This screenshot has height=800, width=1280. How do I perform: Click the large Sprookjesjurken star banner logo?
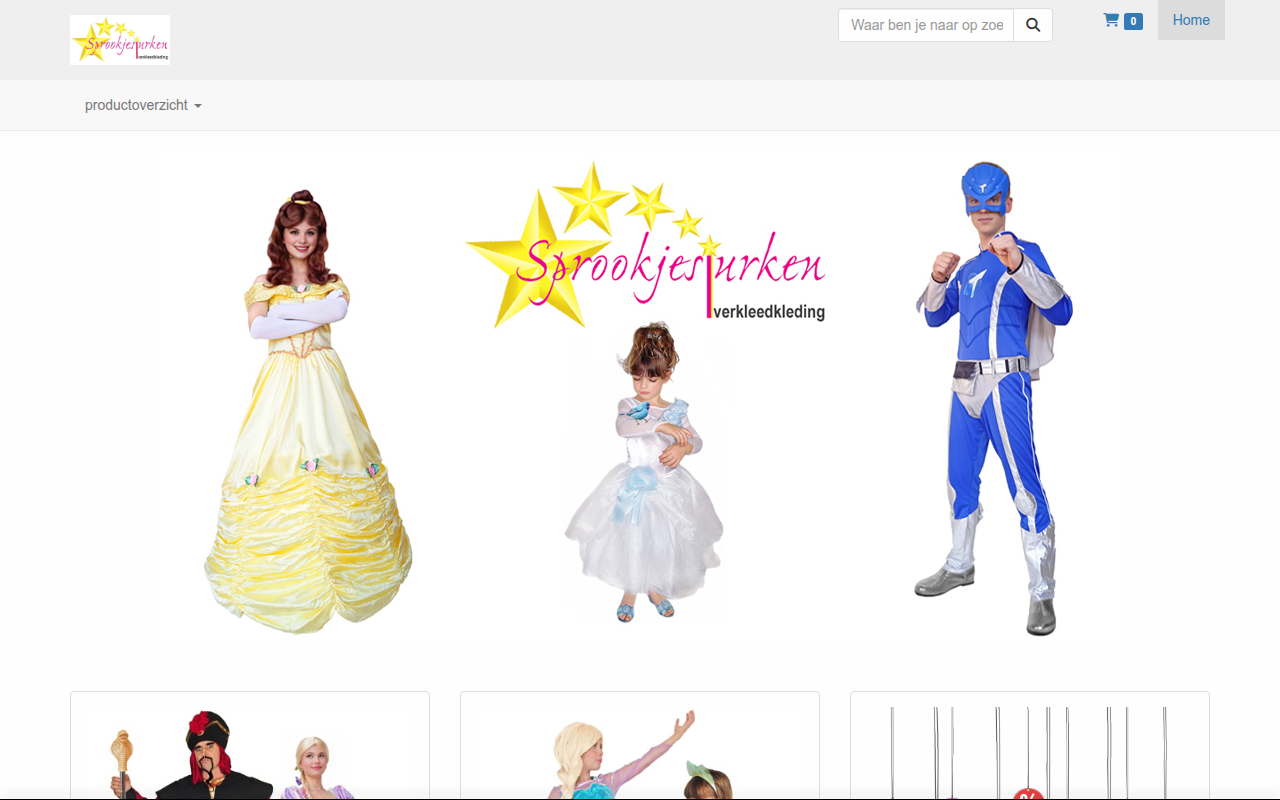pyautogui.click(x=646, y=245)
